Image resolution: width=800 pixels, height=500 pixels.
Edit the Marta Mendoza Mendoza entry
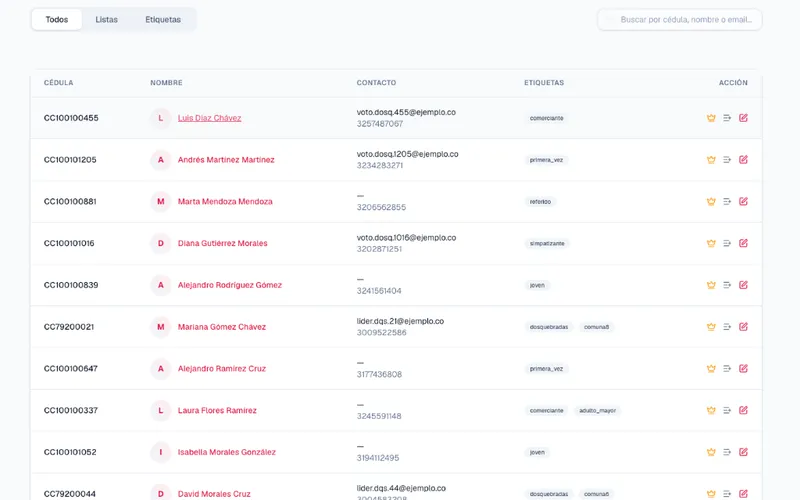[743, 202]
